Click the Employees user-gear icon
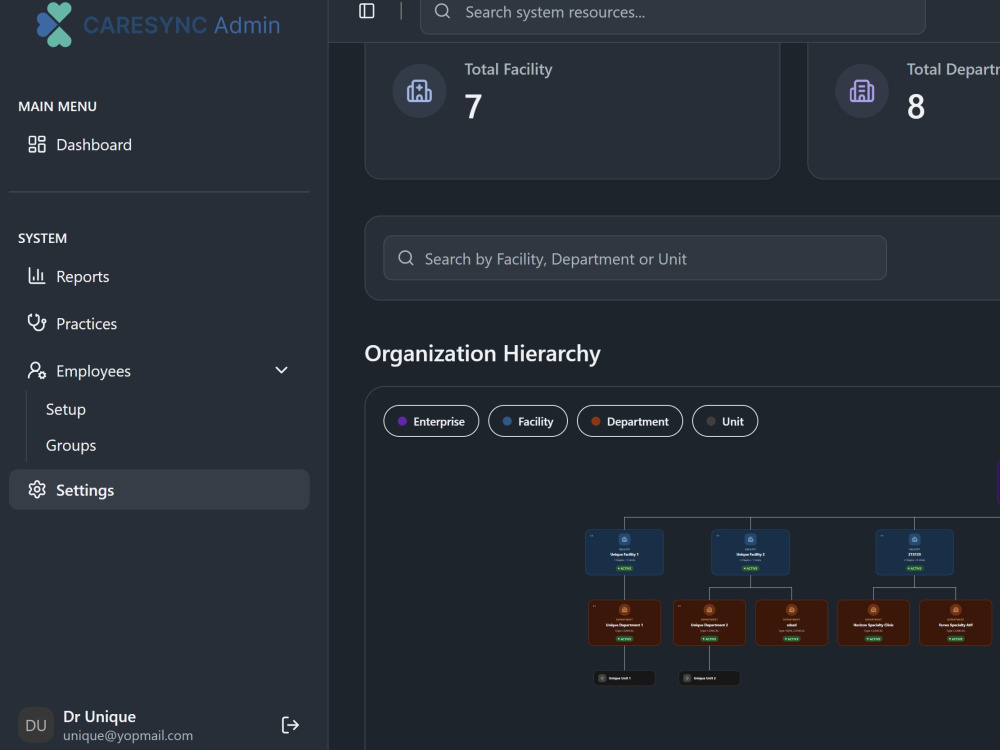The image size is (1000, 750). pos(37,370)
